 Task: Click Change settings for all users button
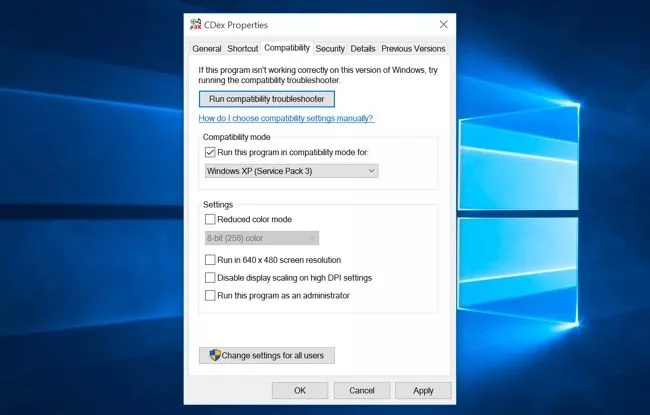coord(267,355)
